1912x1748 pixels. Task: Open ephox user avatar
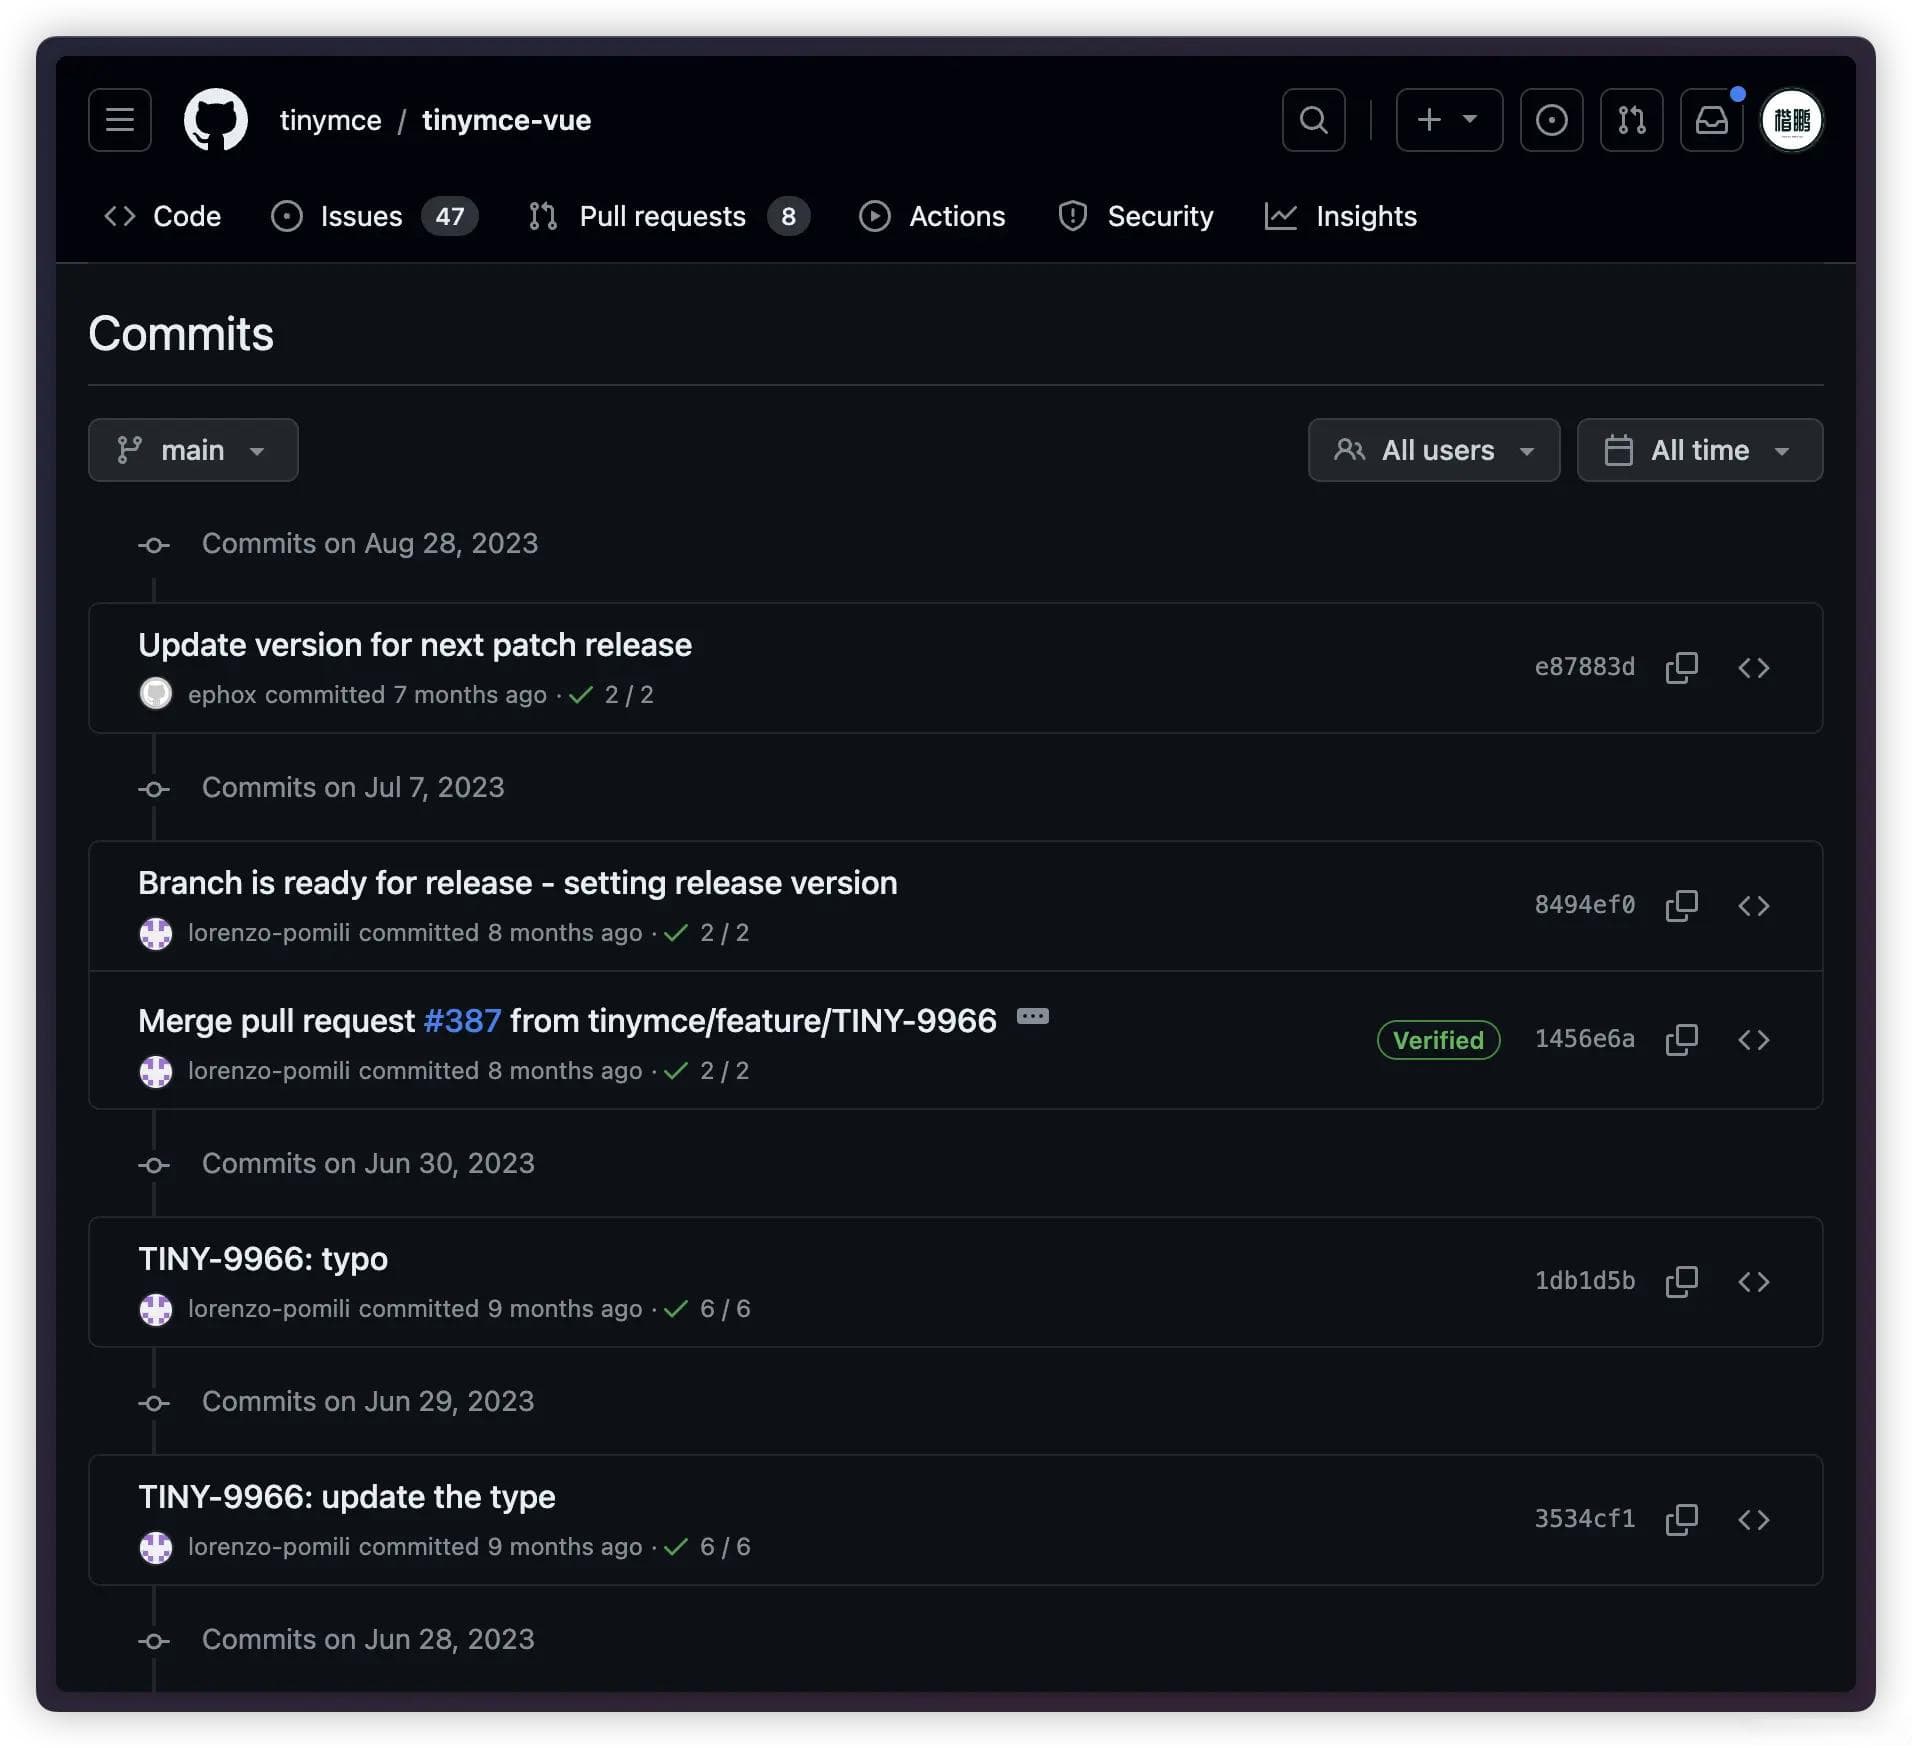point(155,693)
